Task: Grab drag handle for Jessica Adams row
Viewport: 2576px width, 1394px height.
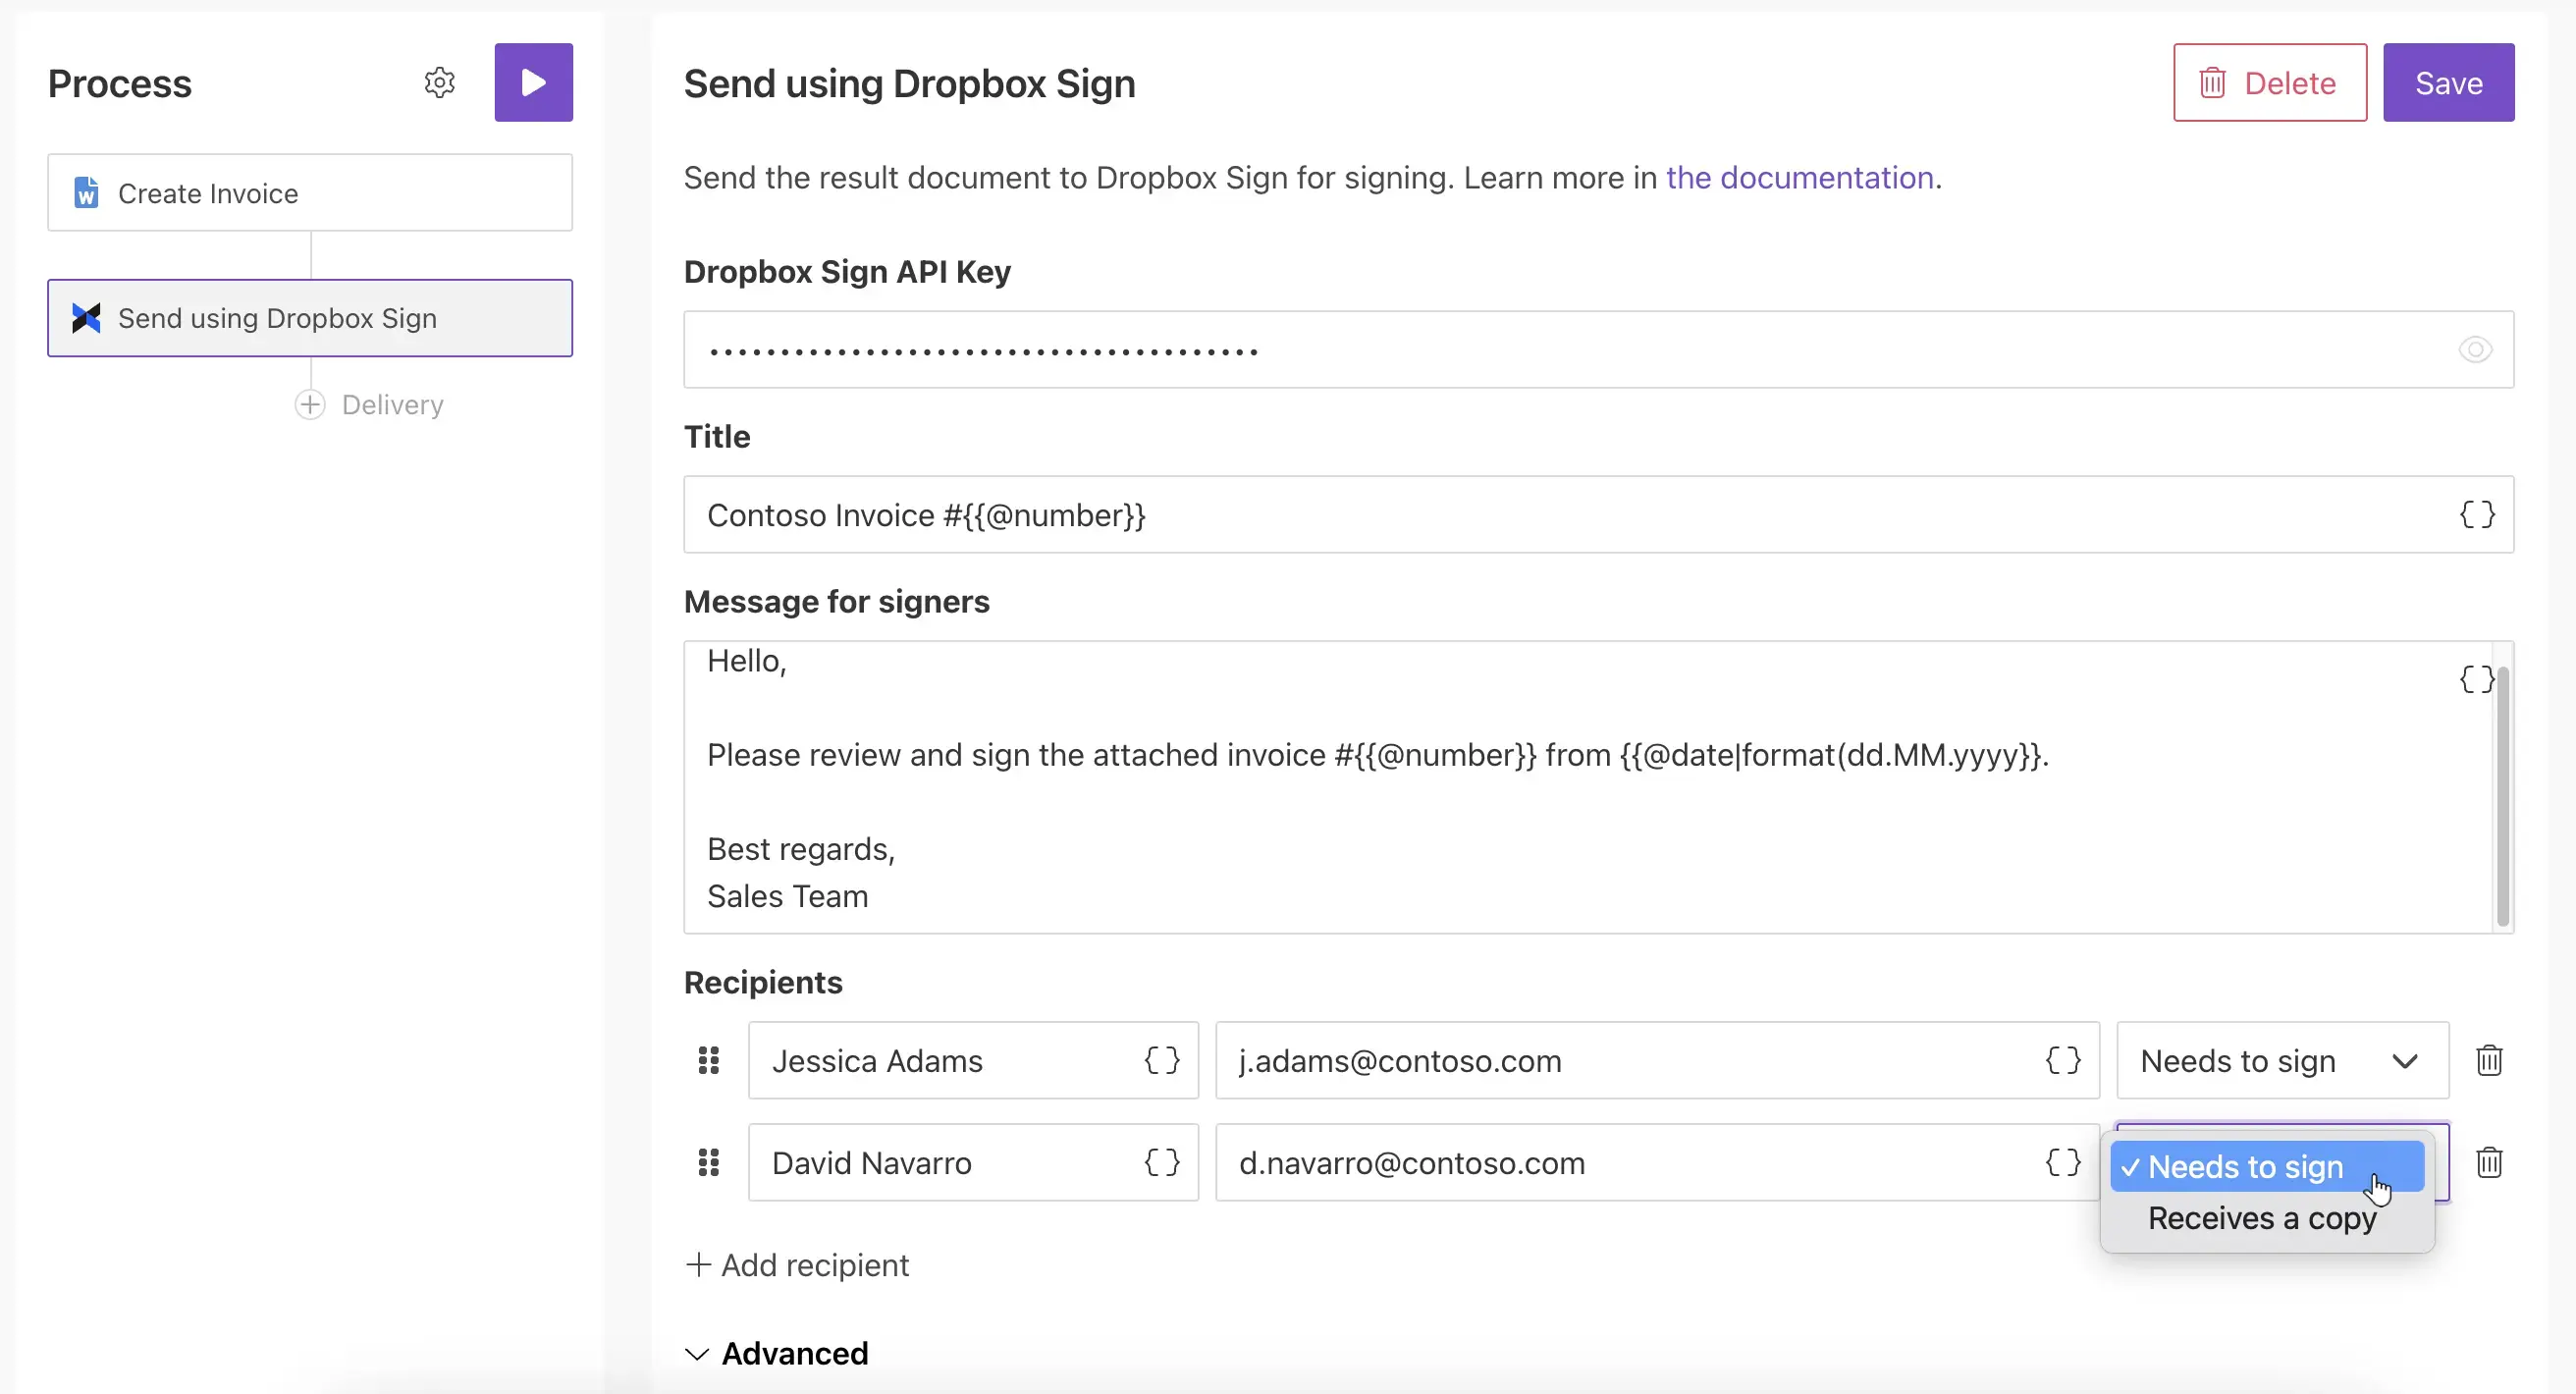Action: 708,1060
